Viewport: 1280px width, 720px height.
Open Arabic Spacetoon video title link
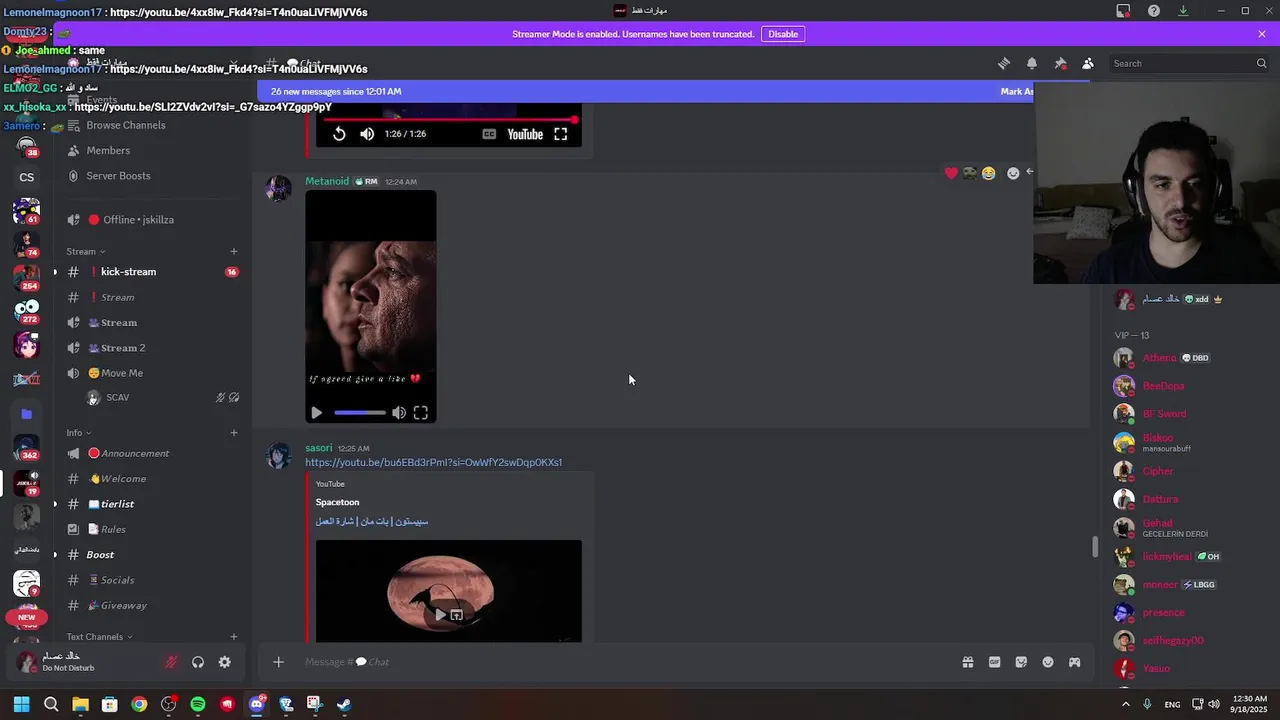372,521
